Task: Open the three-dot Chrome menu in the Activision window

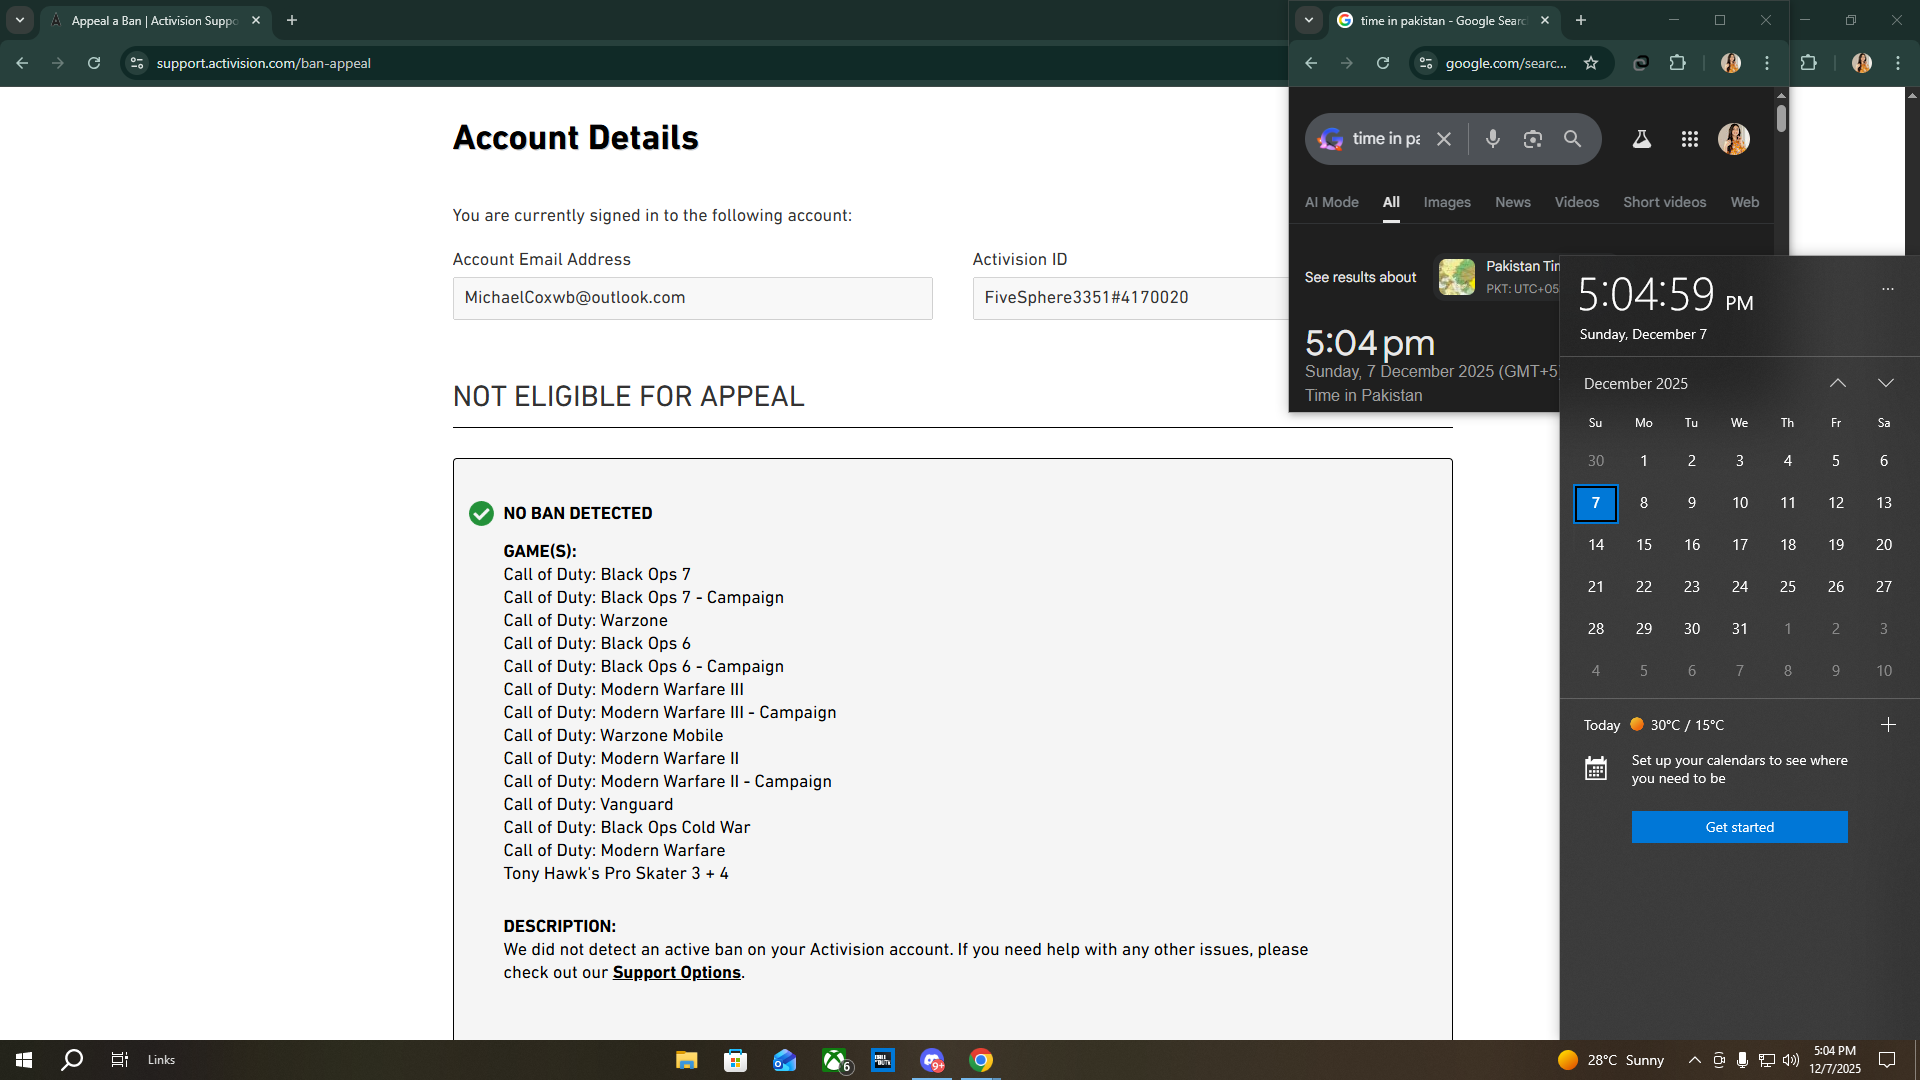Action: pos(1898,63)
